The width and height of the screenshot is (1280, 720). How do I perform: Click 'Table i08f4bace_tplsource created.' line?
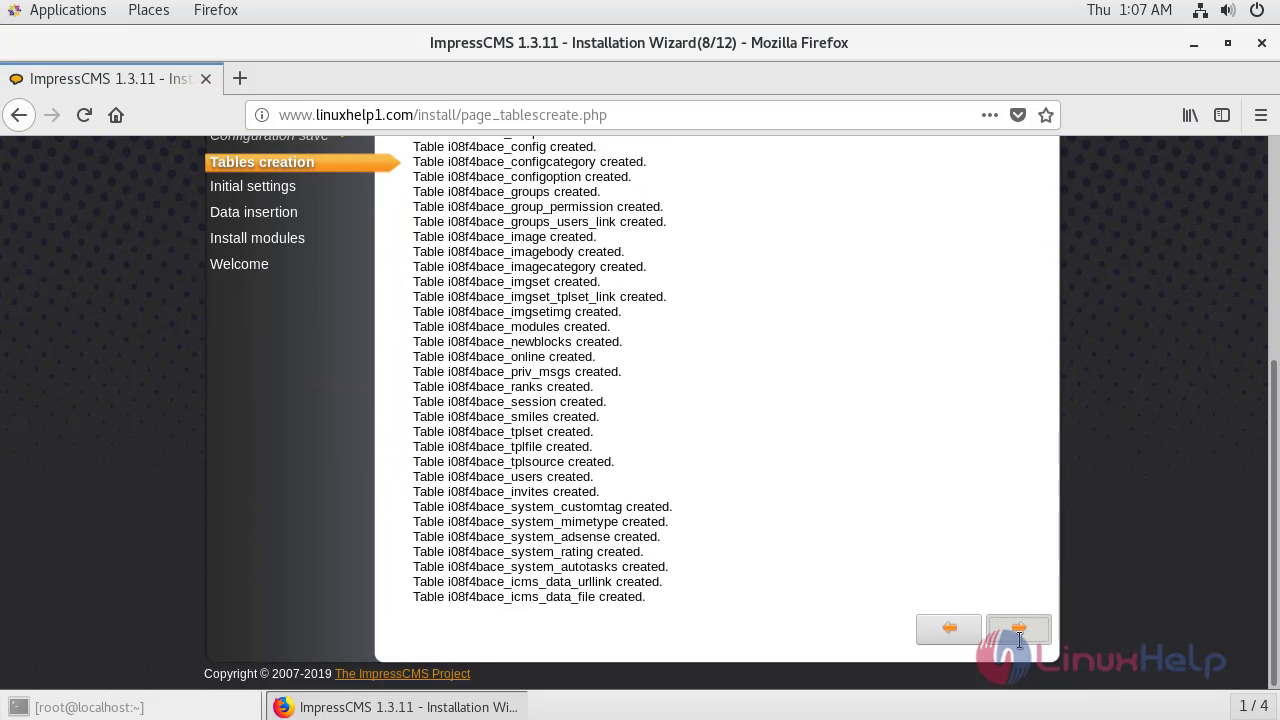(513, 462)
